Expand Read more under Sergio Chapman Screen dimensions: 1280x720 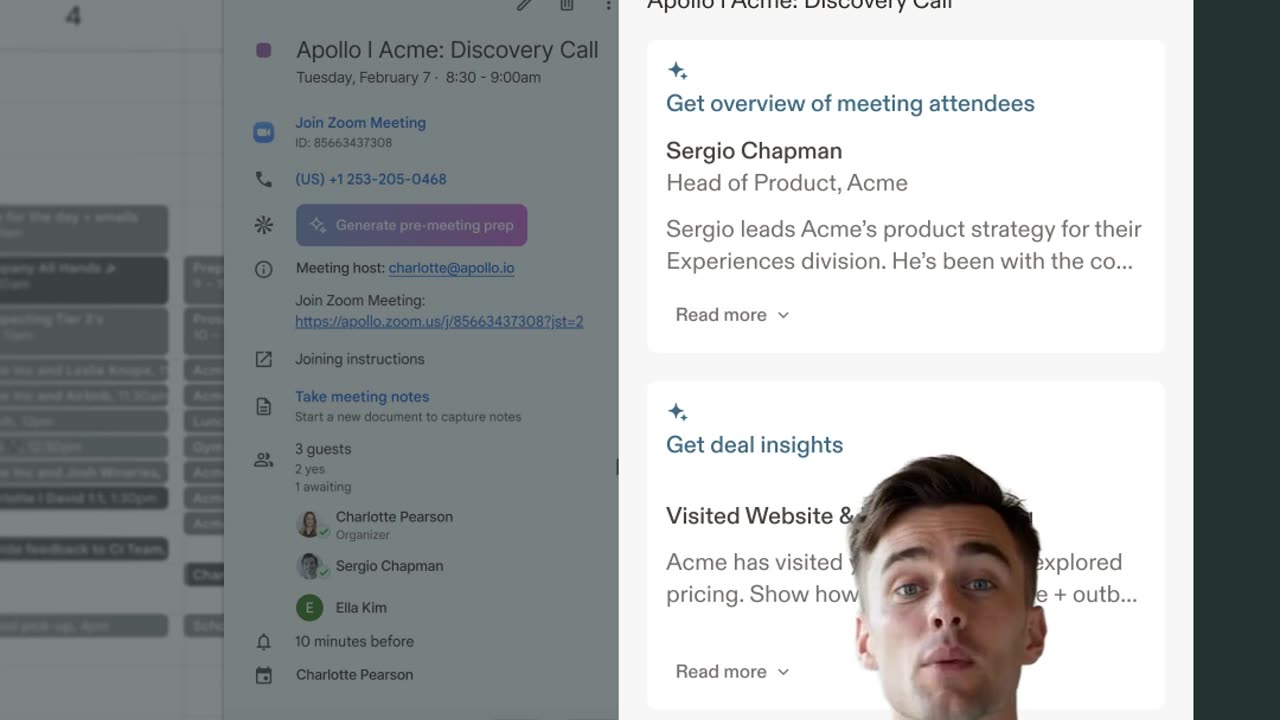pyautogui.click(x=732, y=315)
